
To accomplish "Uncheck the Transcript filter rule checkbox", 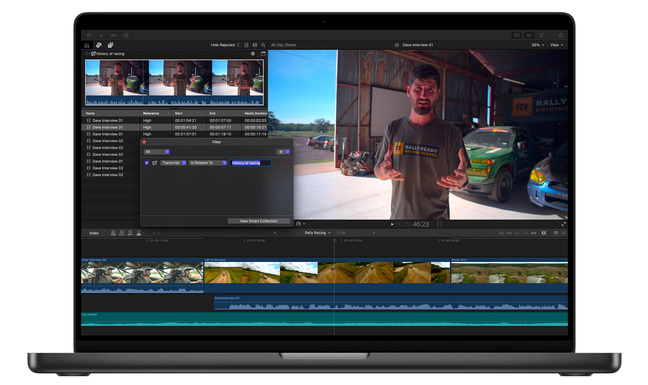I will coord(147,163).
